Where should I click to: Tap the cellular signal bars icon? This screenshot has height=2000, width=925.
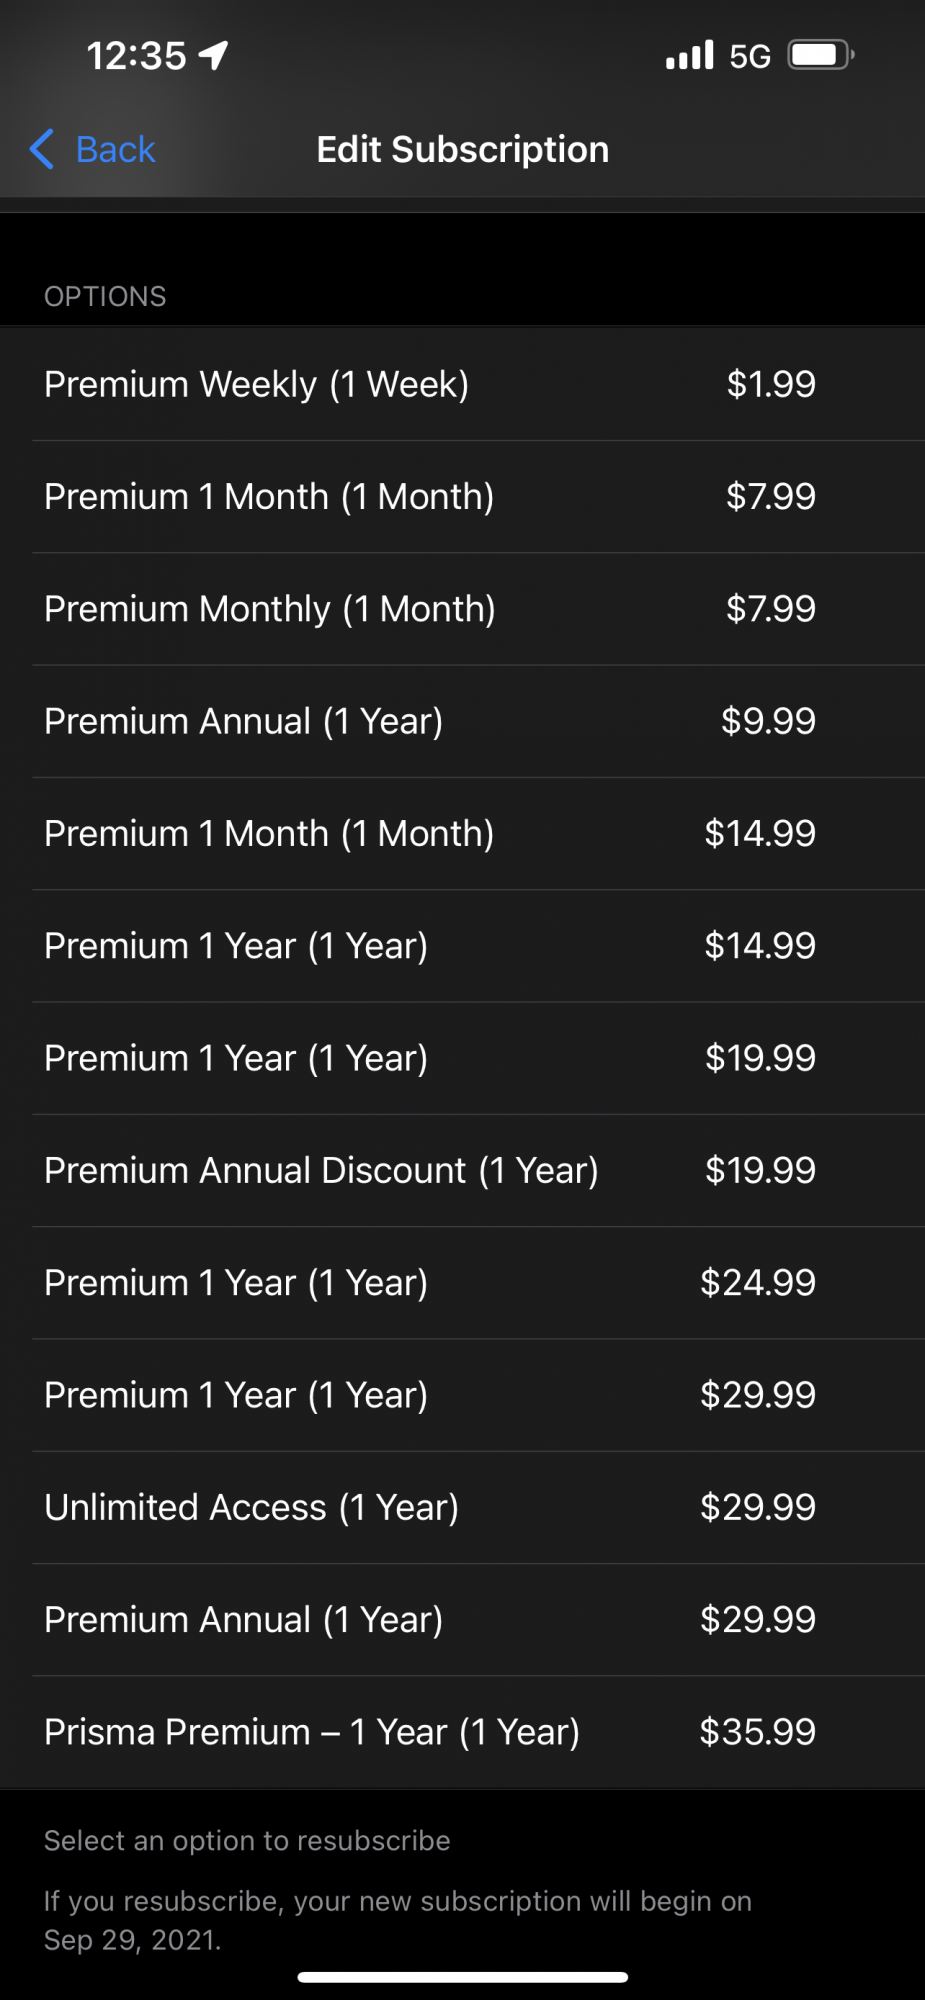pyautogui.click(x=690, y=55)
